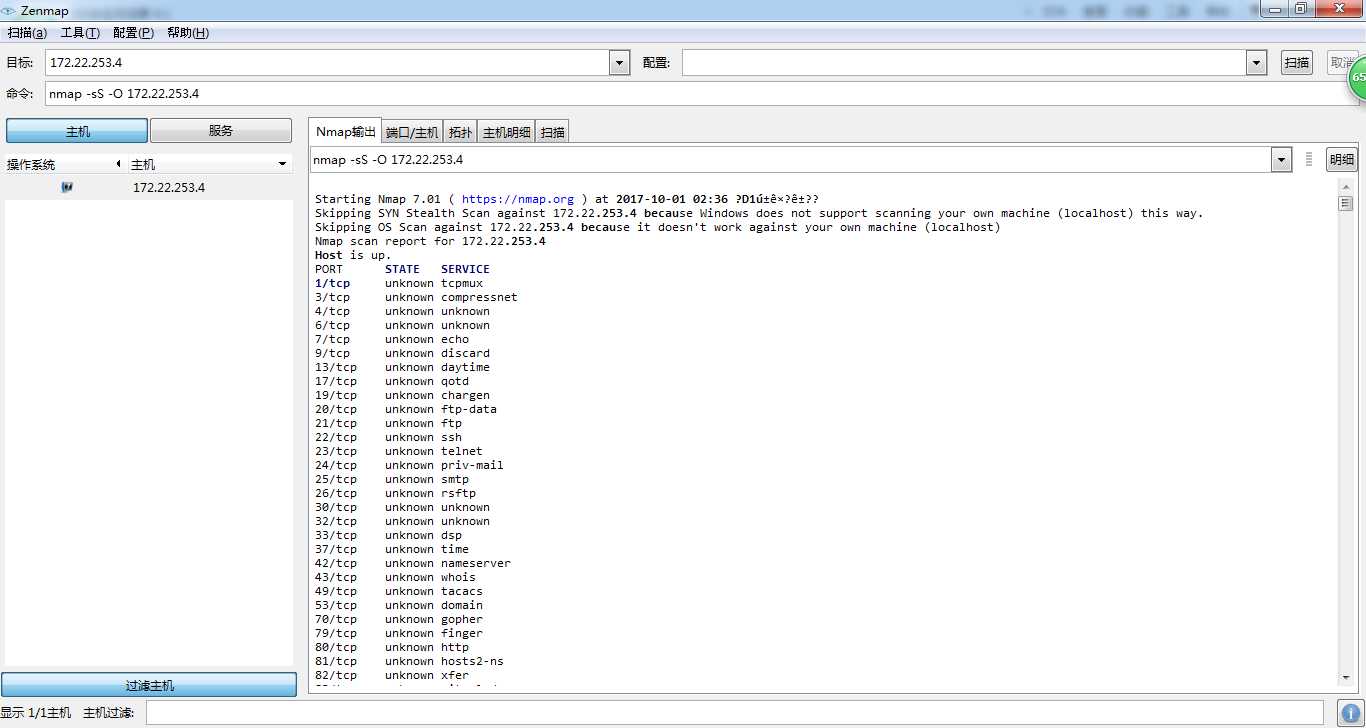
Task: Click the 配置 profile text field
Action: [x=964, y=63]
